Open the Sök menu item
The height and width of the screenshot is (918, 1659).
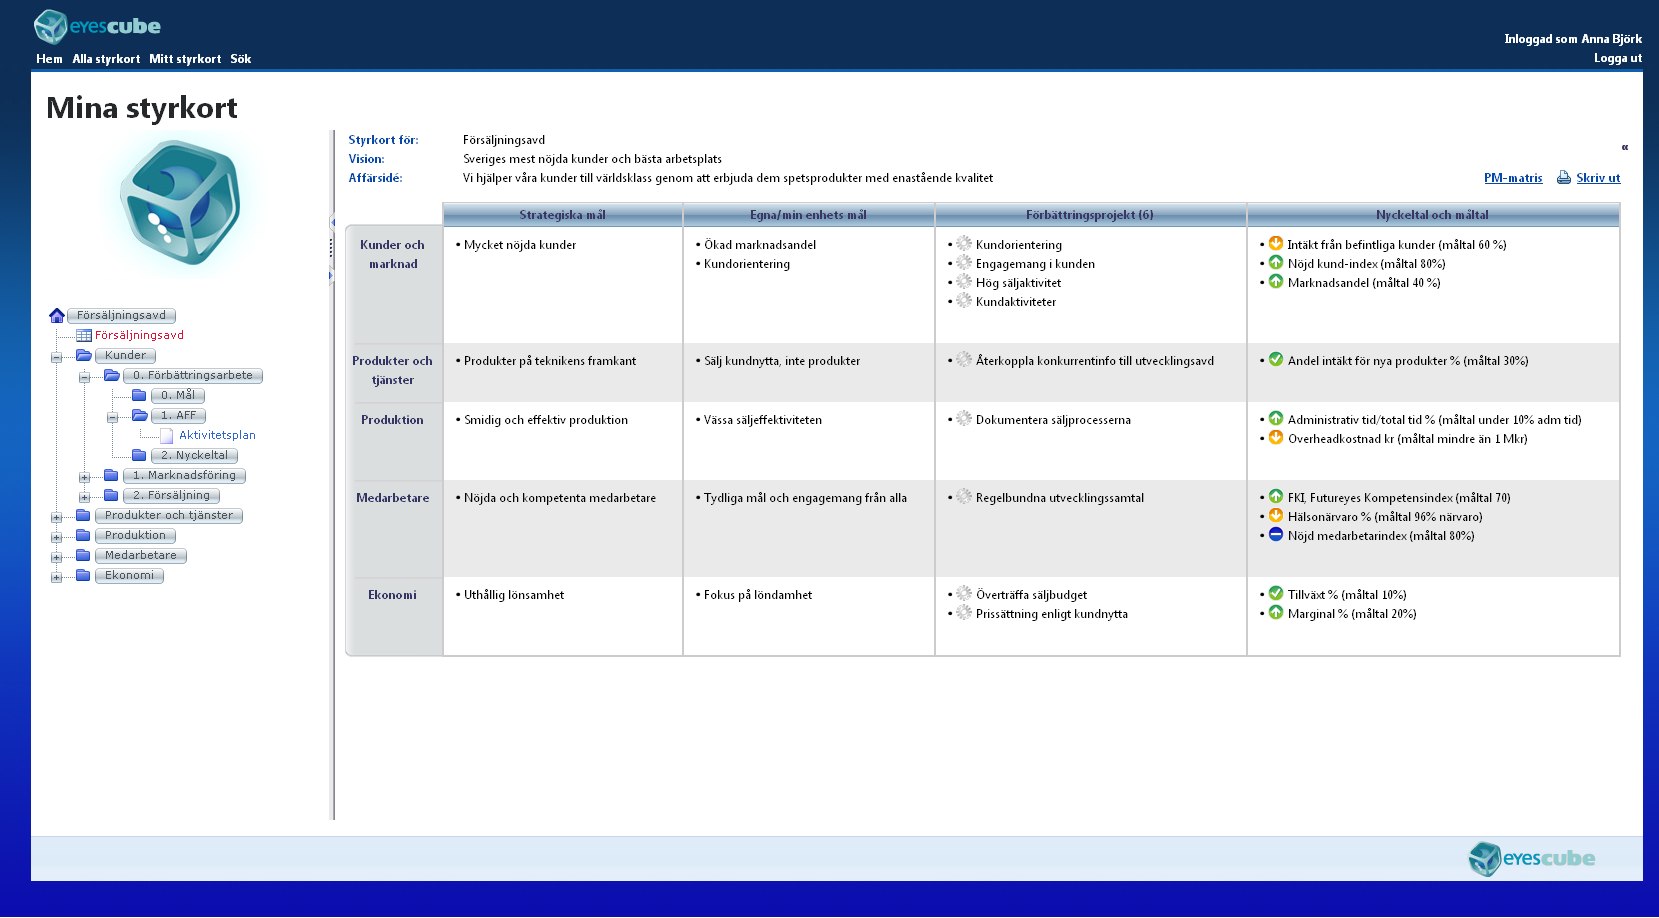pos(240,59)
